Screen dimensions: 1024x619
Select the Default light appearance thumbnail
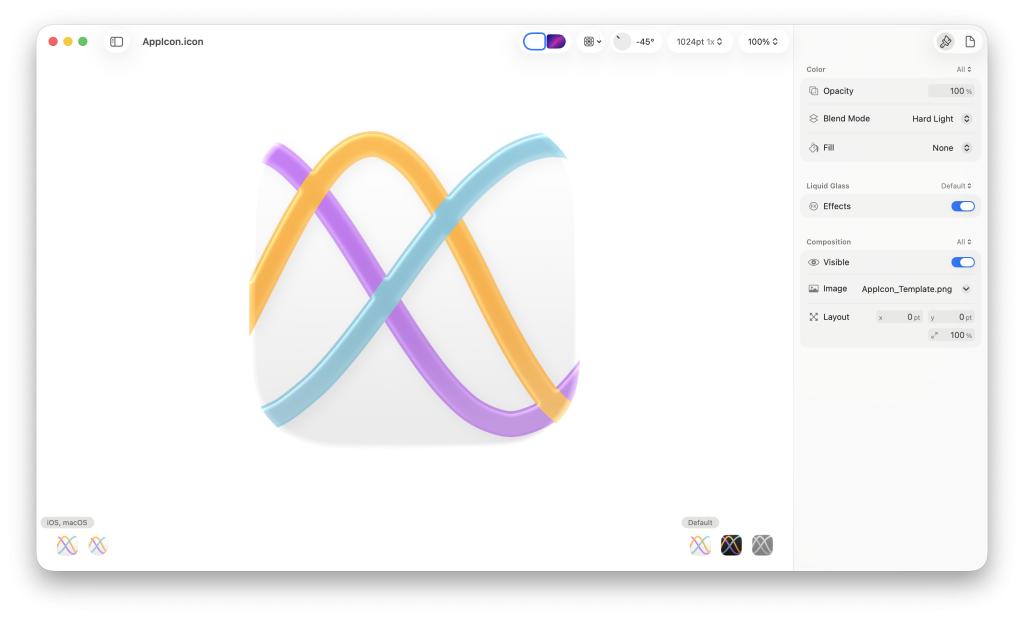[700, 545]
